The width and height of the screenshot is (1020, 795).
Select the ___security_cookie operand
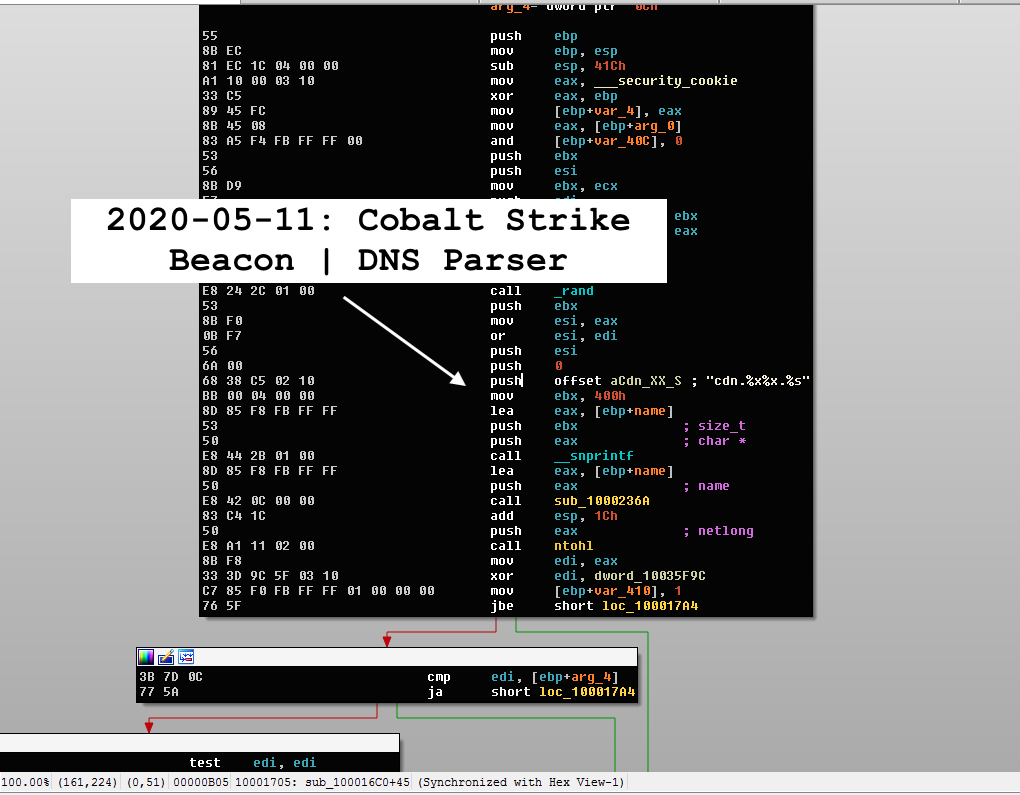point(665,81)
